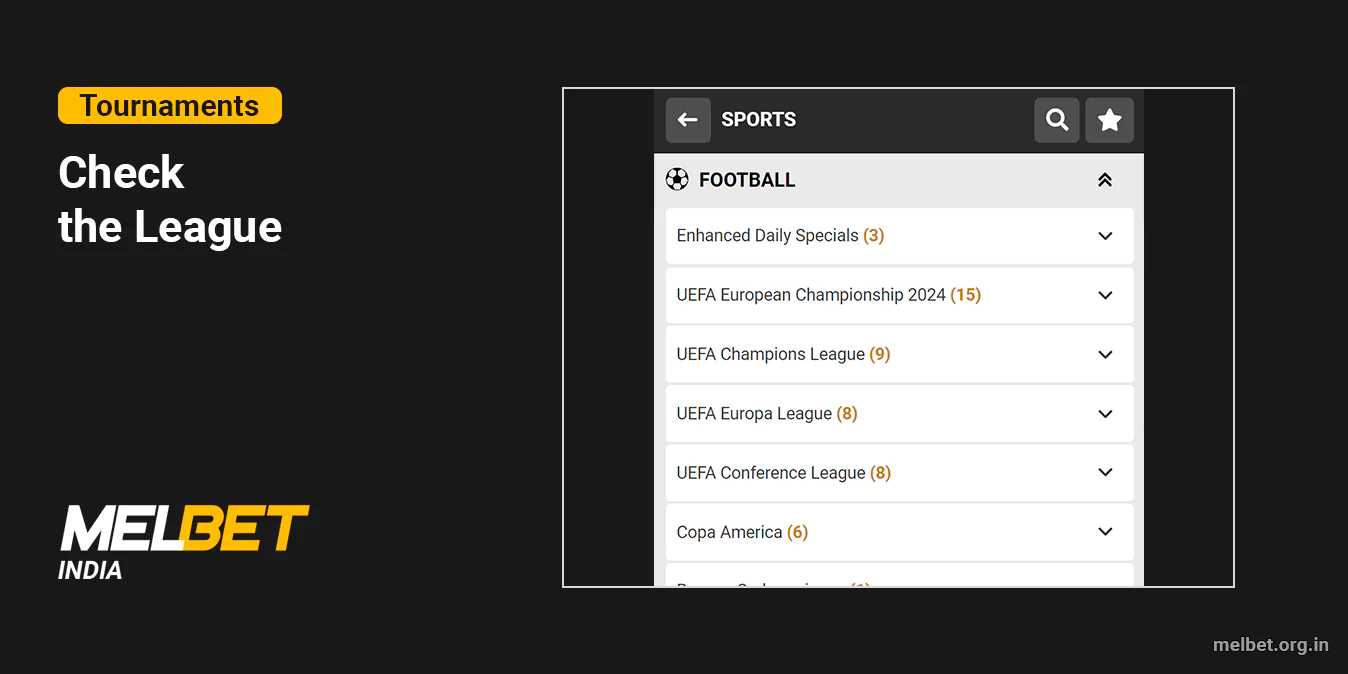
Task: Select the SPORTS header title
Action: [x=757, y=119]
